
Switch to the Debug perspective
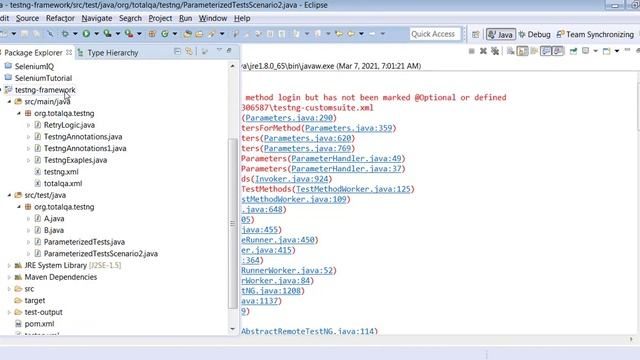click(x=534, y=35)
